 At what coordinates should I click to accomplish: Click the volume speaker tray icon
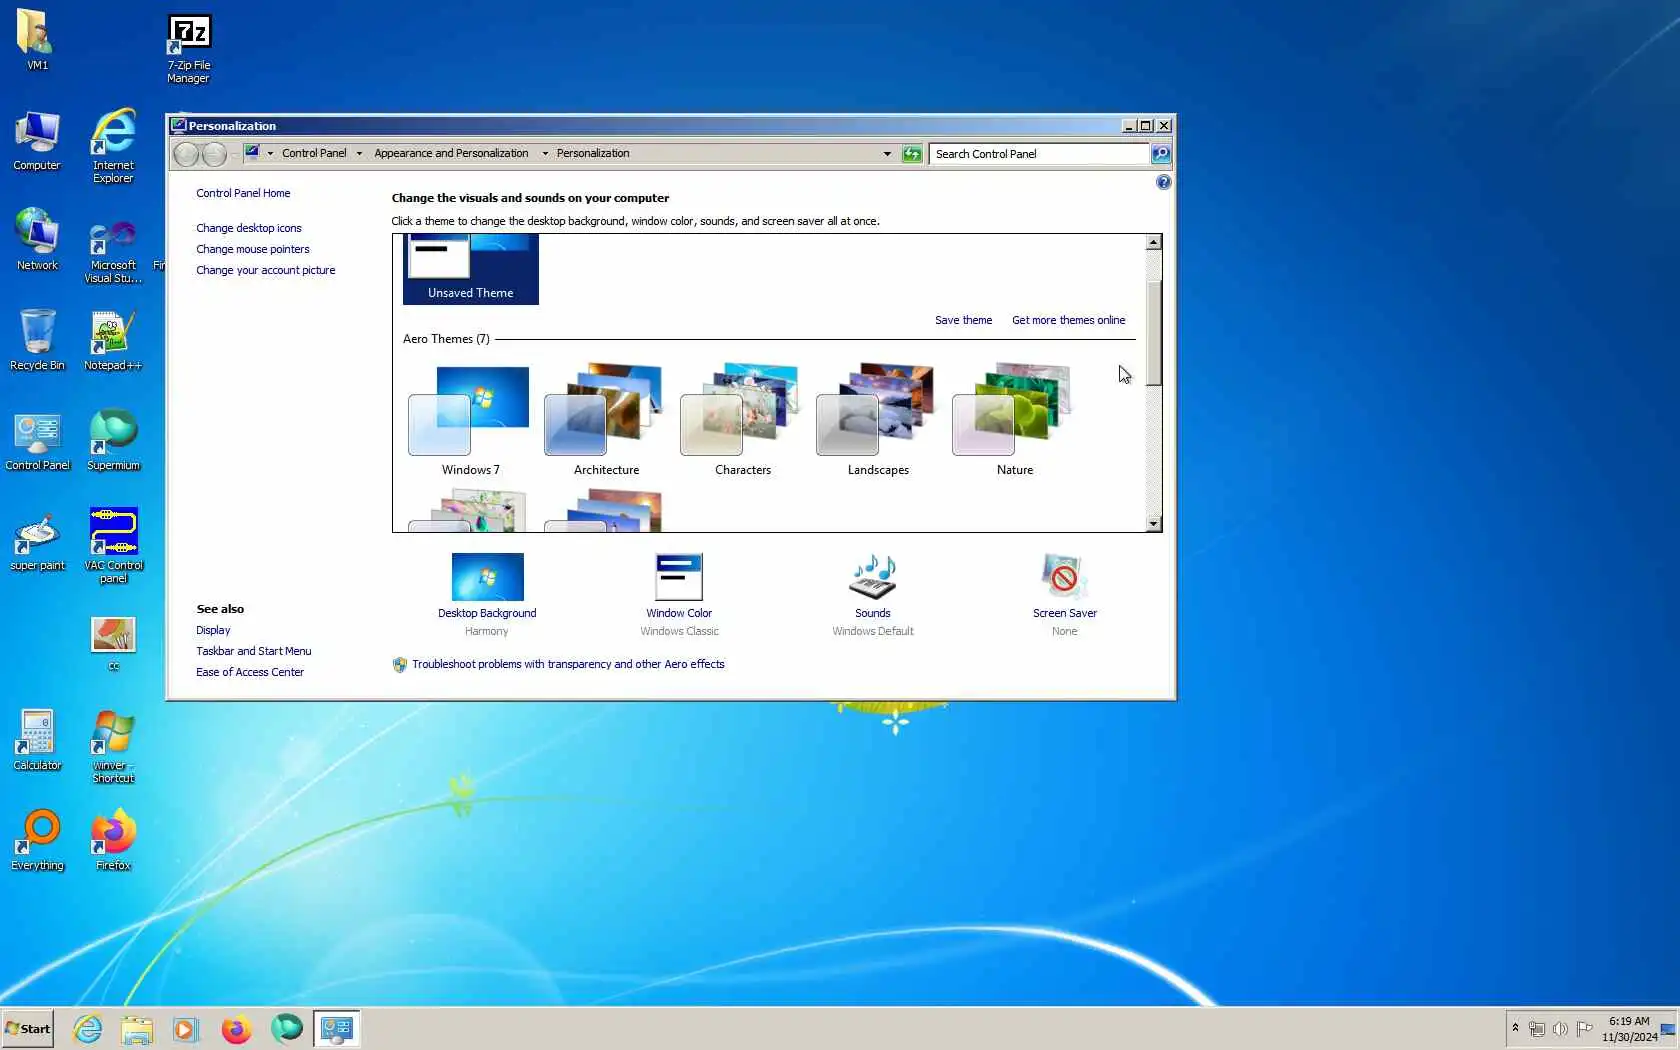pyautogui.click(x=1560, y=1029)
